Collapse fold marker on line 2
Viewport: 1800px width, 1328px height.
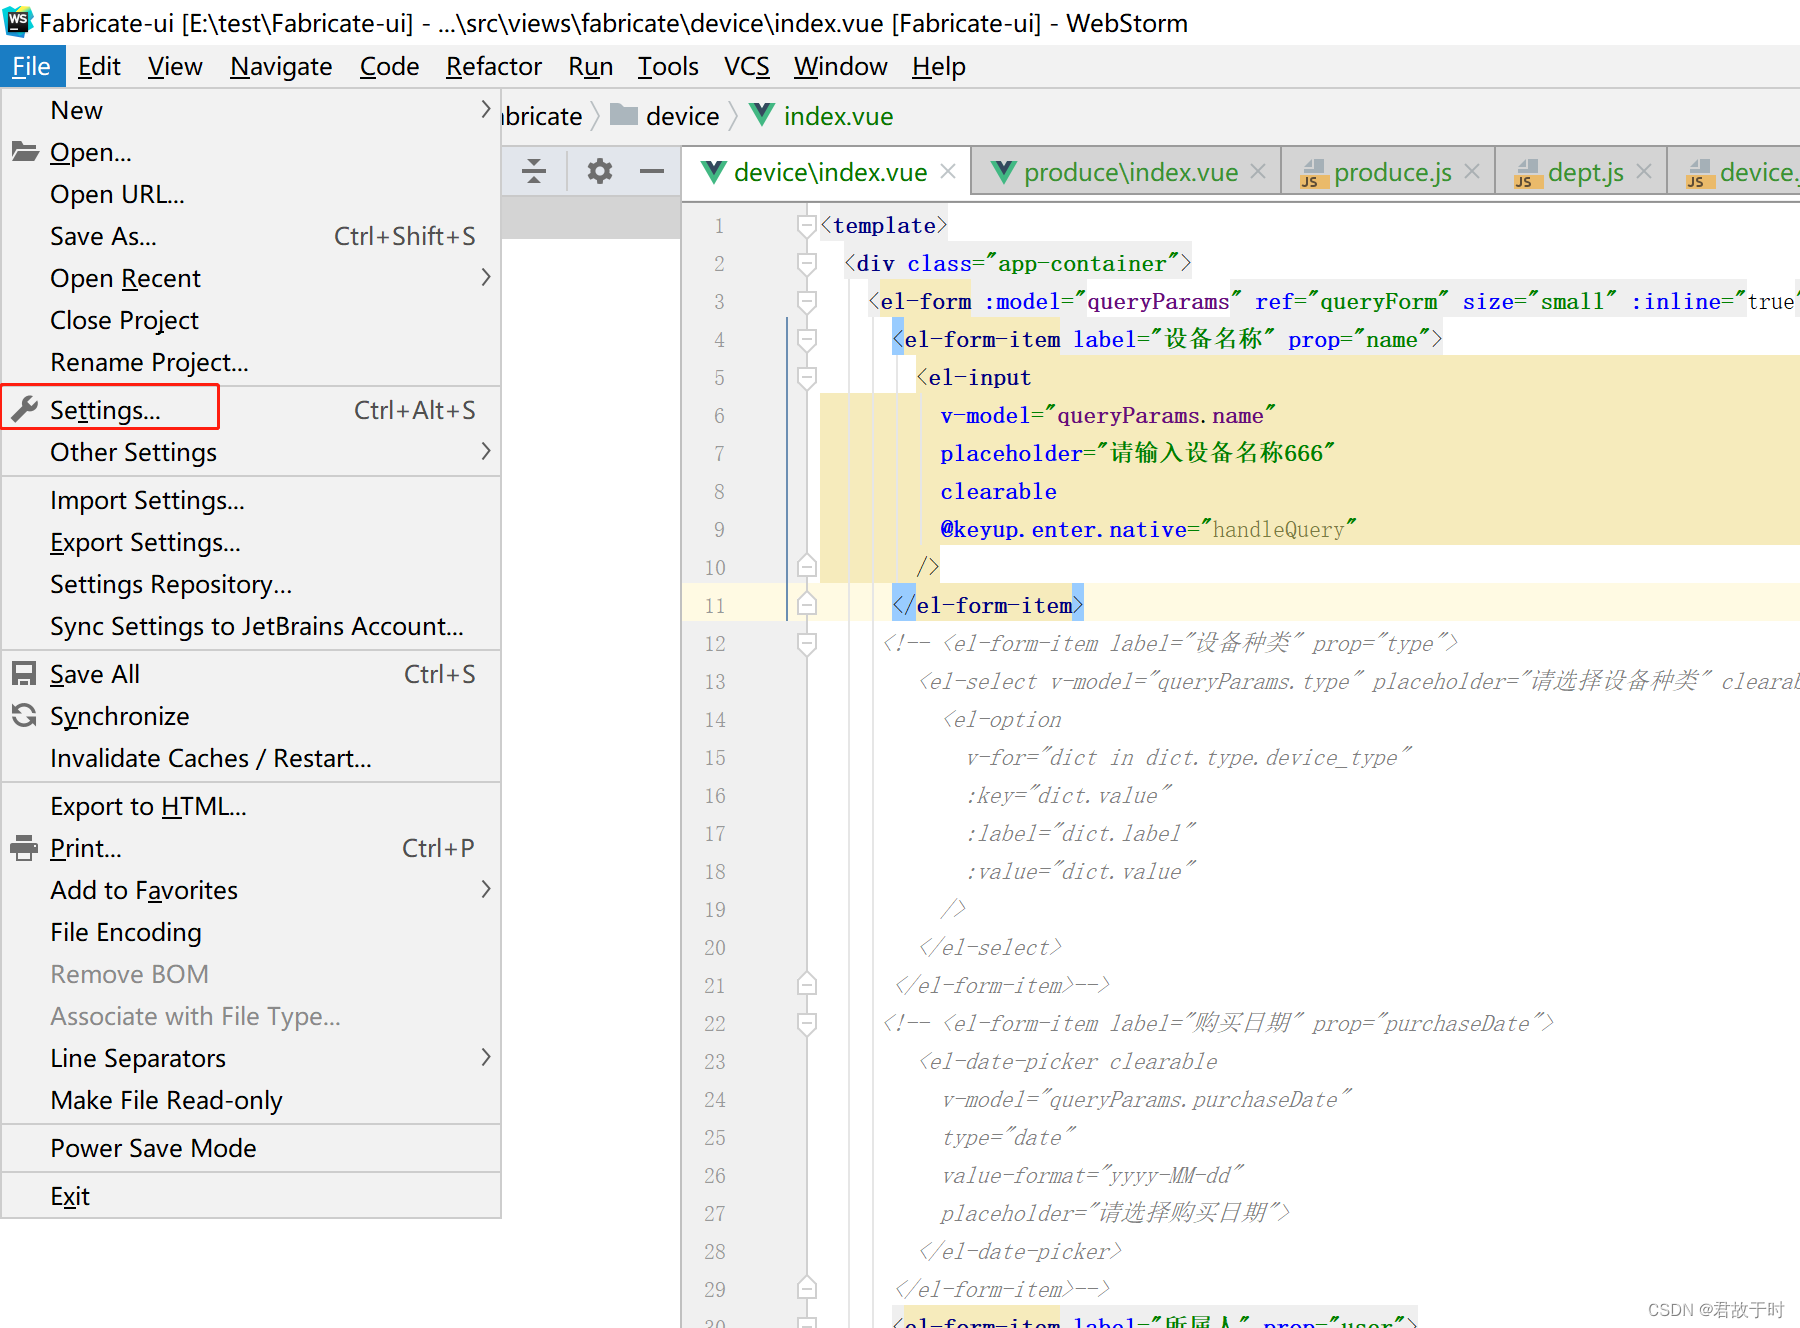(807, 264)
